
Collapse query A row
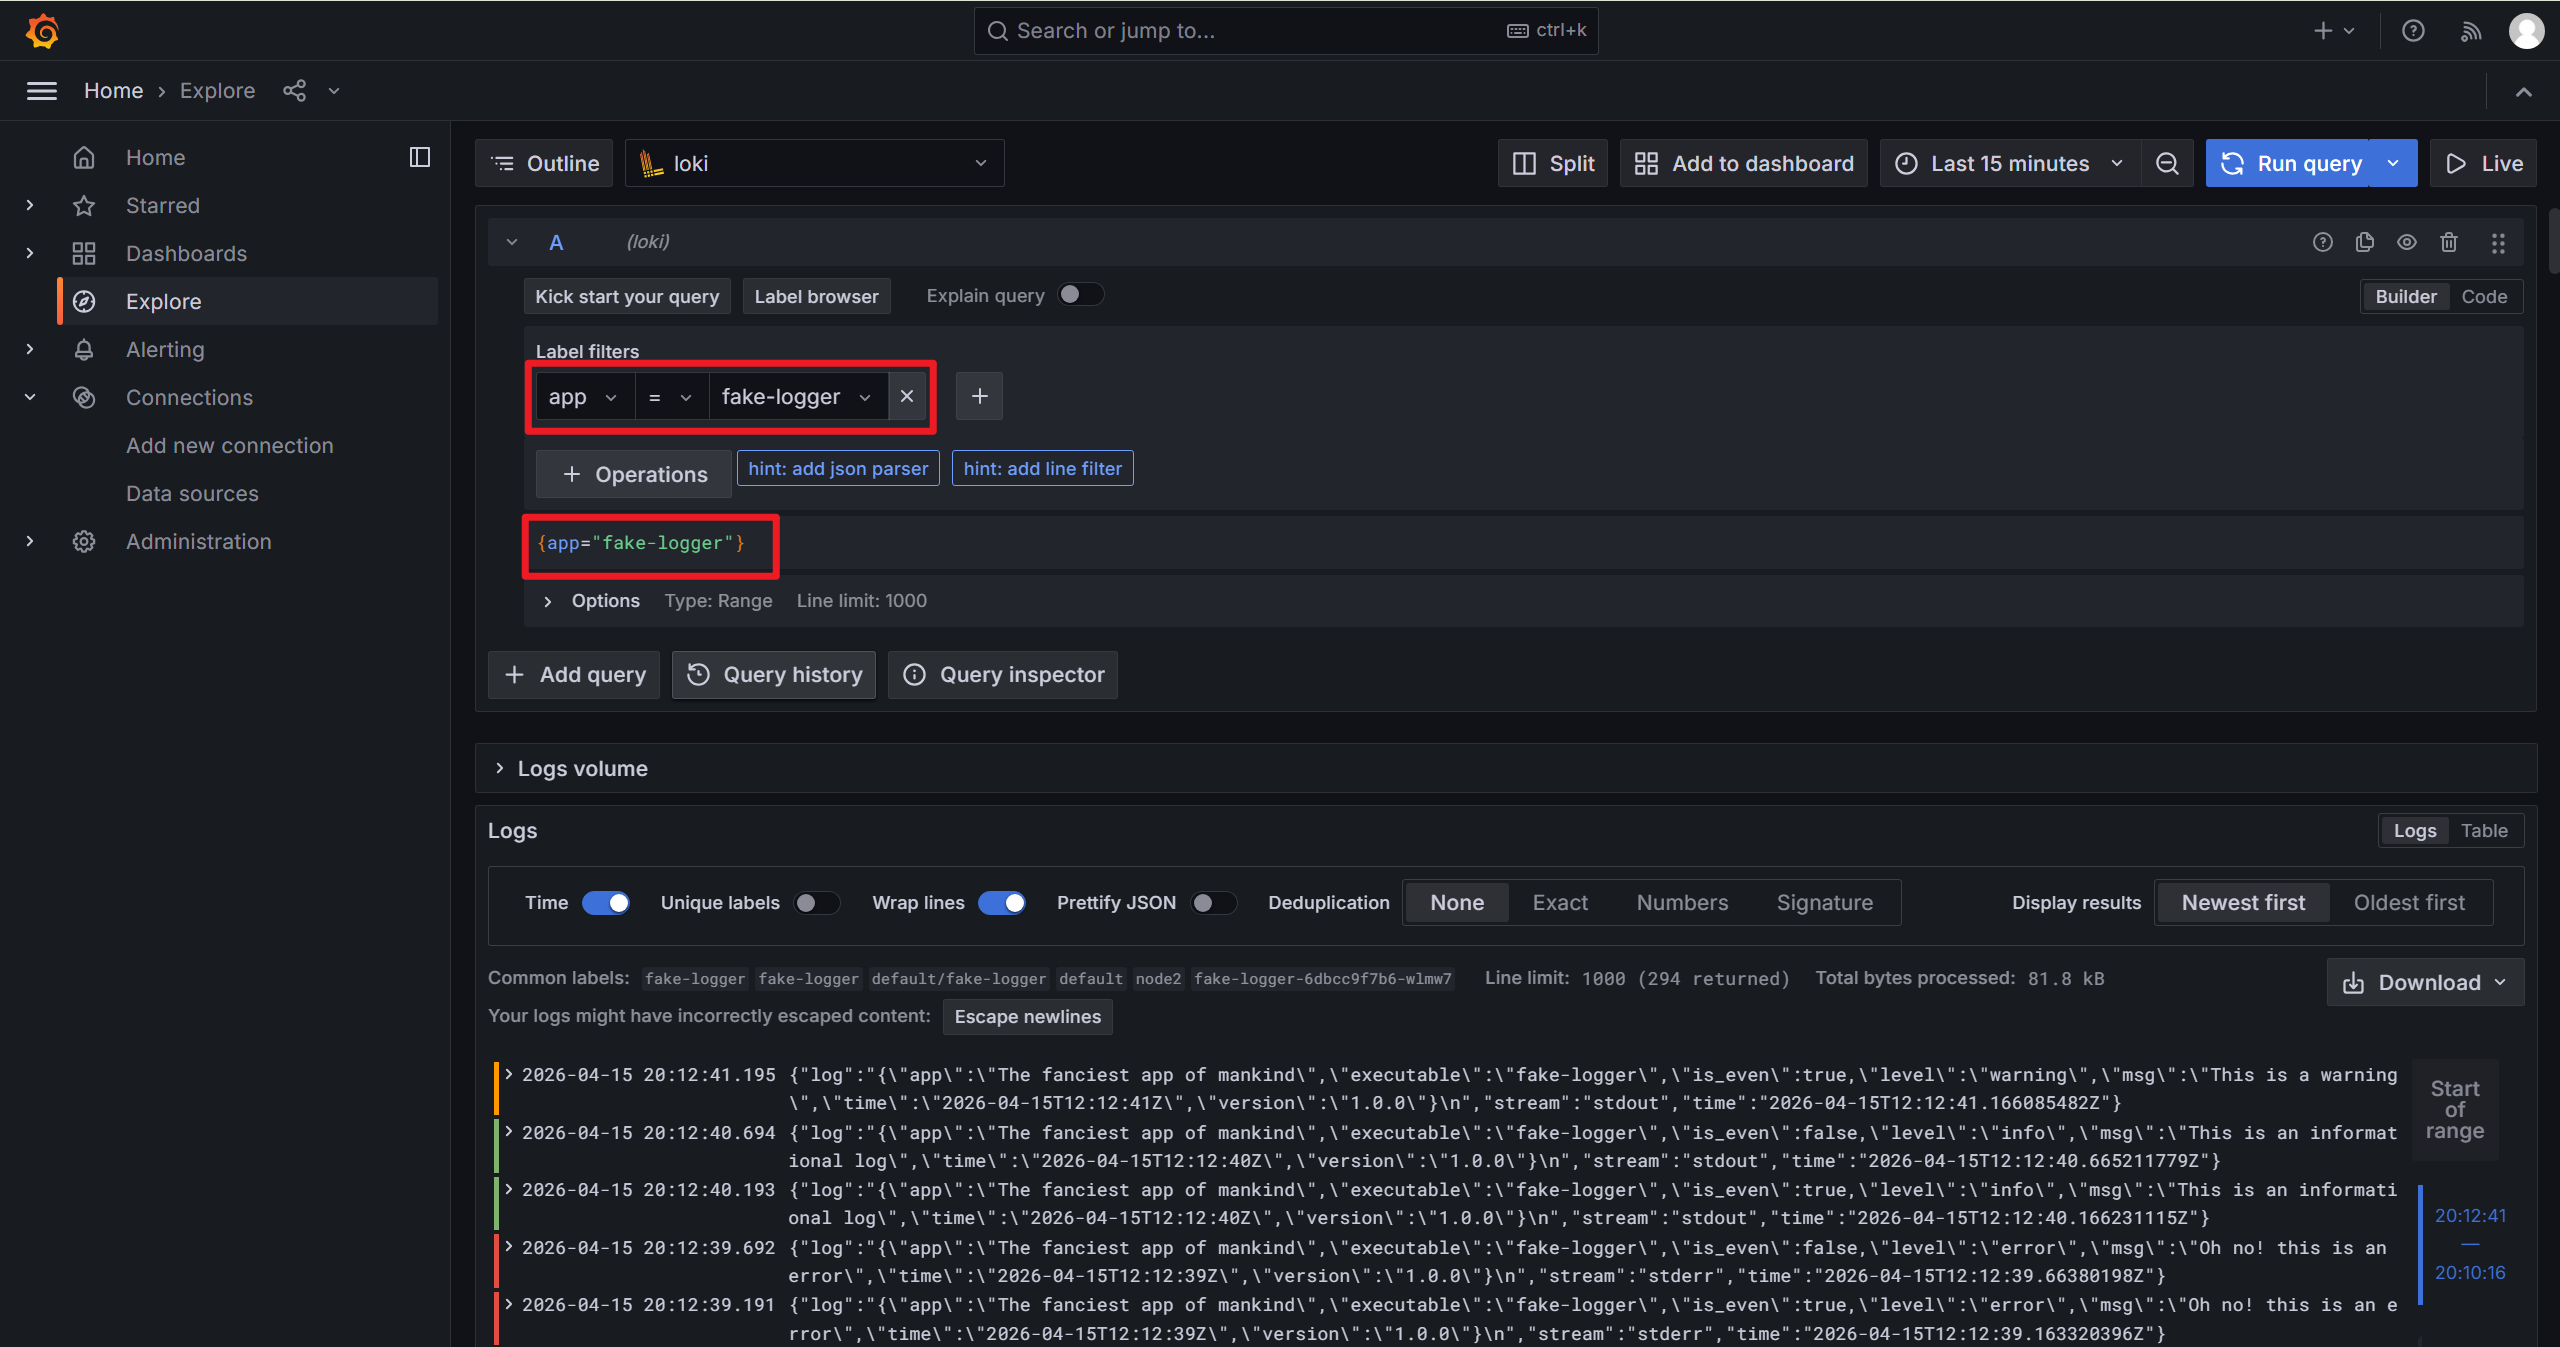pyautogui.click(x=512, y=242)
